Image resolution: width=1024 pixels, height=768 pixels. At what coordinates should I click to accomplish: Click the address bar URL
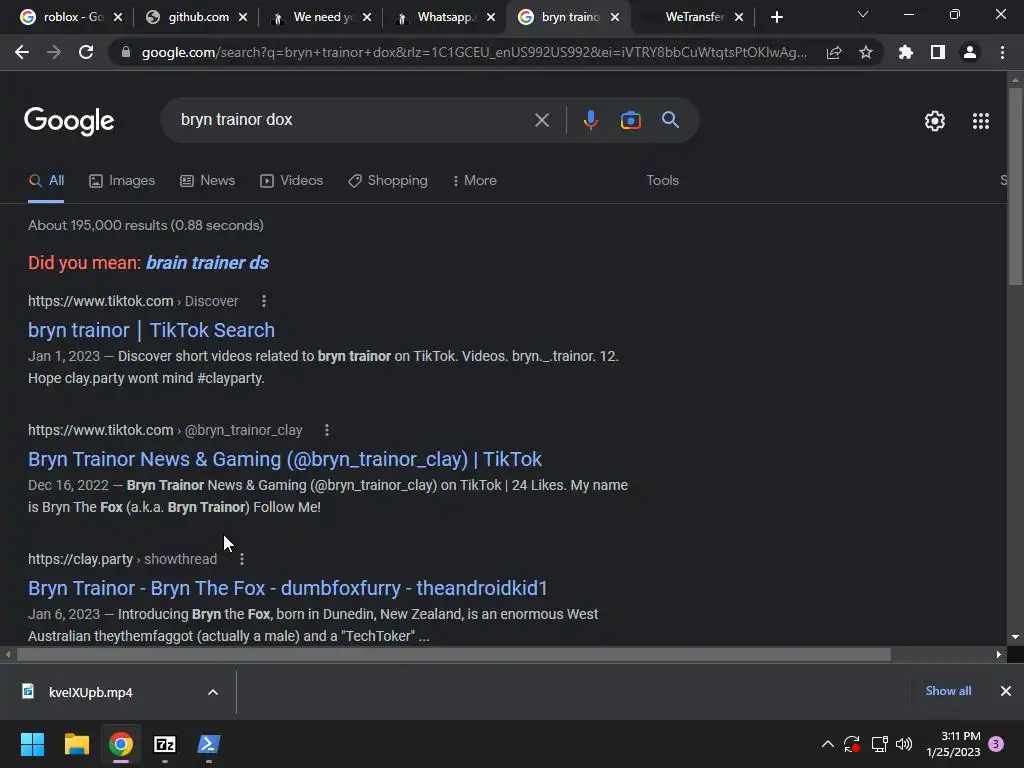[x=474, y=52]
